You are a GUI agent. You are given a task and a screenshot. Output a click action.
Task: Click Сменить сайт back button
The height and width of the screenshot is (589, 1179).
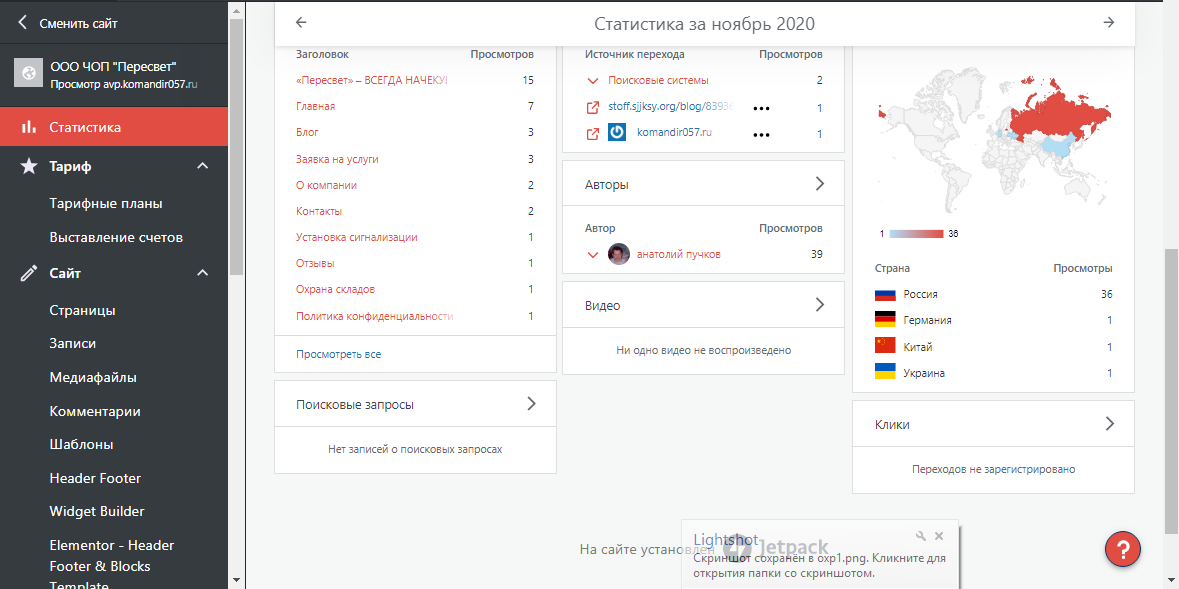point(68,23)
